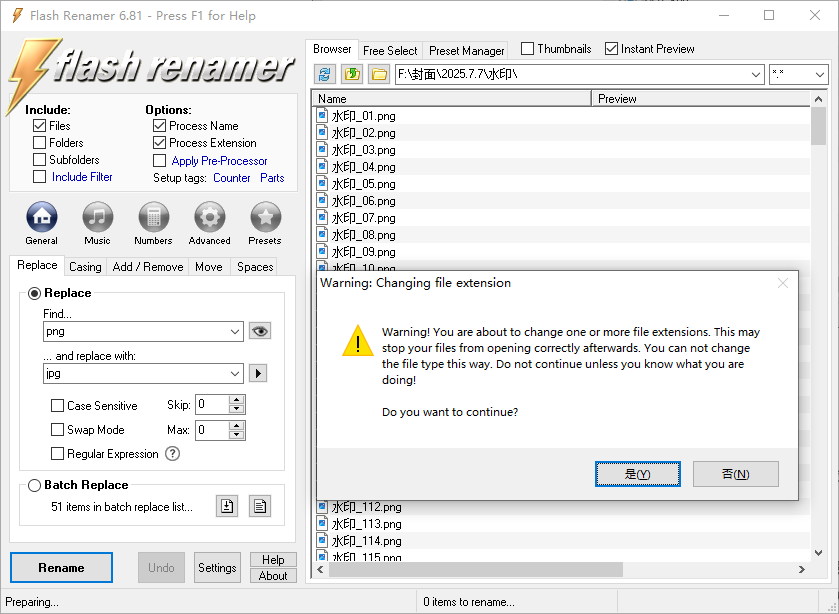The height and width of the screenshot is (614, 839).
Task: Click the regular expression help question mark
Action: click(x=172, y=454)
